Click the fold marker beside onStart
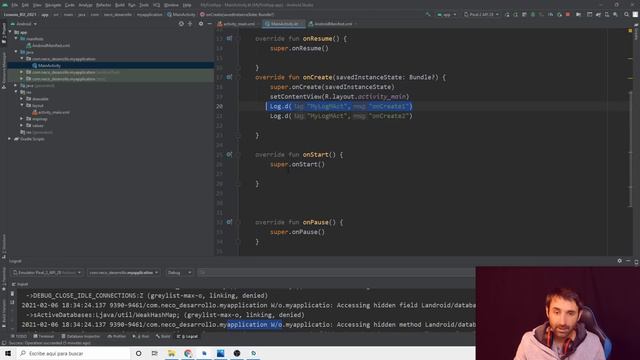Viewport: 640px width, 360px height. (238, 155)
